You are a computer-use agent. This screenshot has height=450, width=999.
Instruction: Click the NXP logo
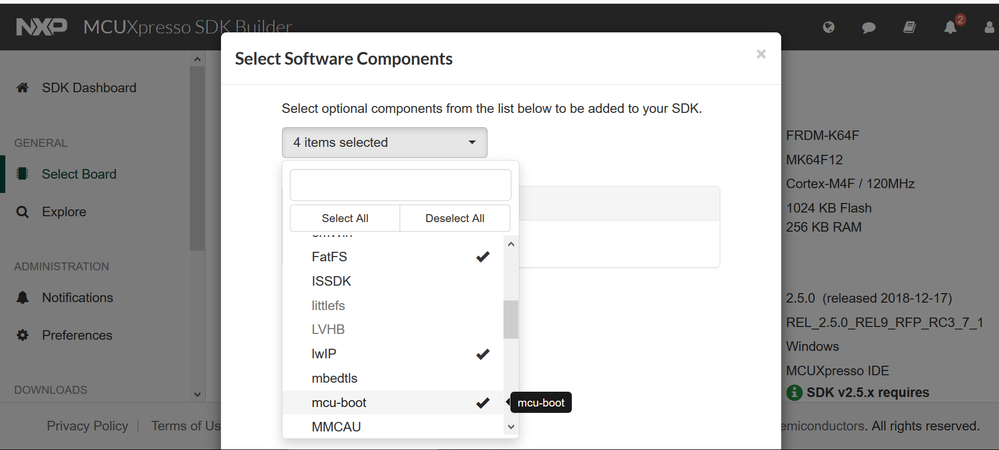(41, 27)
